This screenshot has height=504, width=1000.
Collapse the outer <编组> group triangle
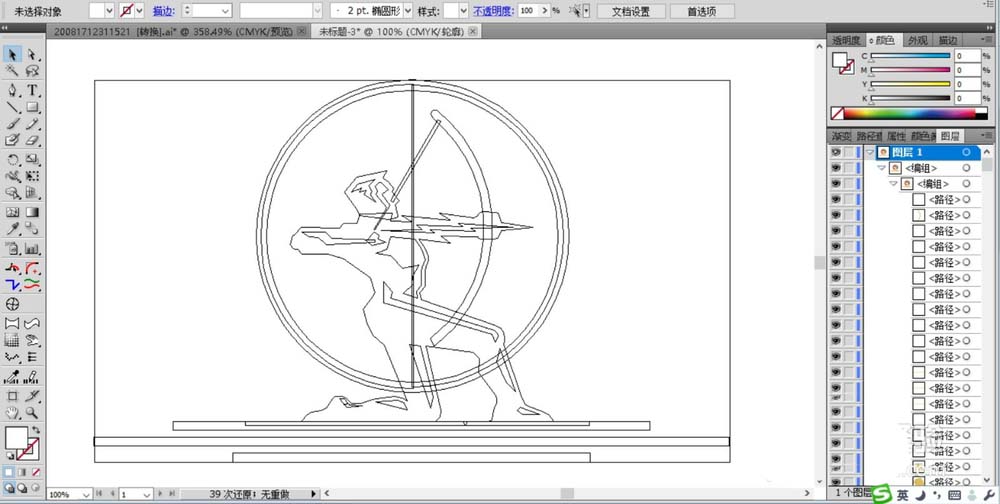881,168
